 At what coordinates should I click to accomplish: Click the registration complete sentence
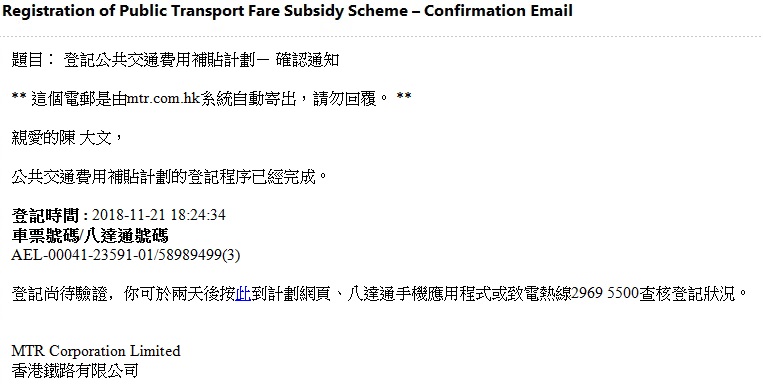170,177
